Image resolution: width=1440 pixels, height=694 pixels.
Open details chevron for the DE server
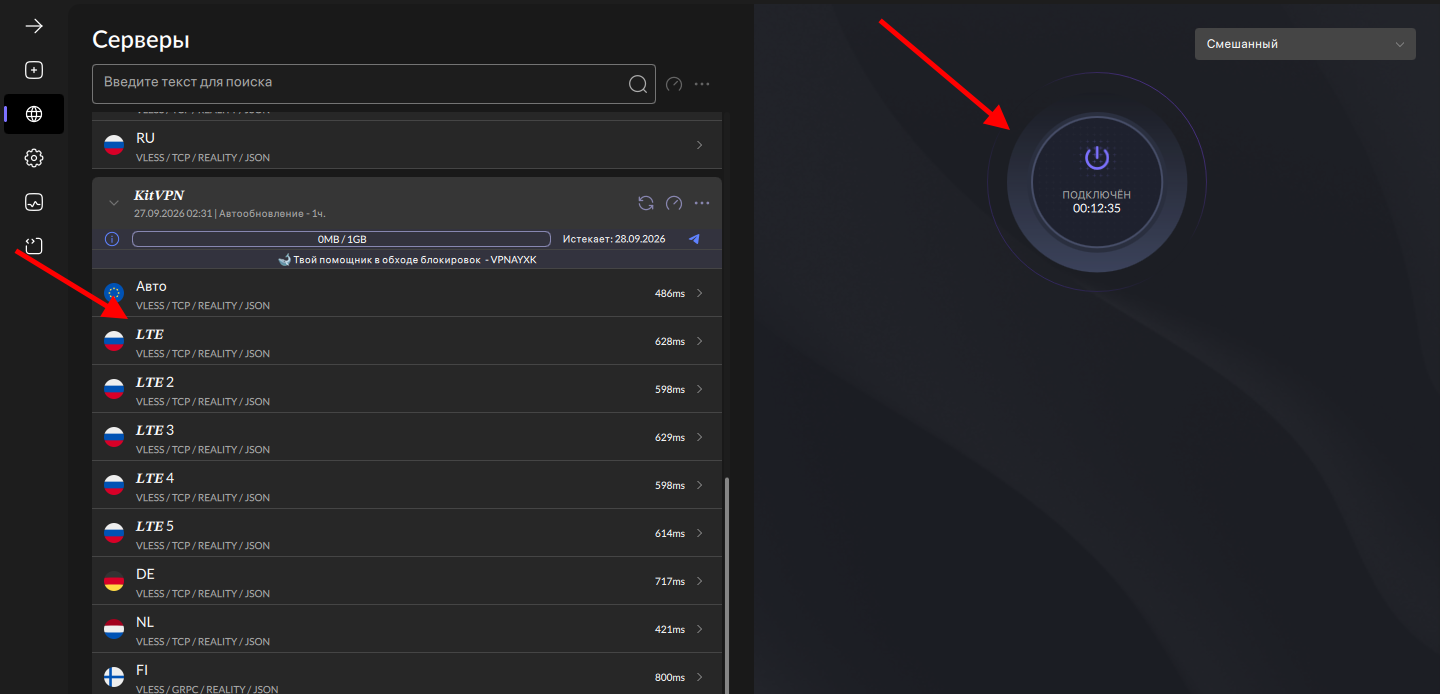pyautogui.click(x=700, y=581)
